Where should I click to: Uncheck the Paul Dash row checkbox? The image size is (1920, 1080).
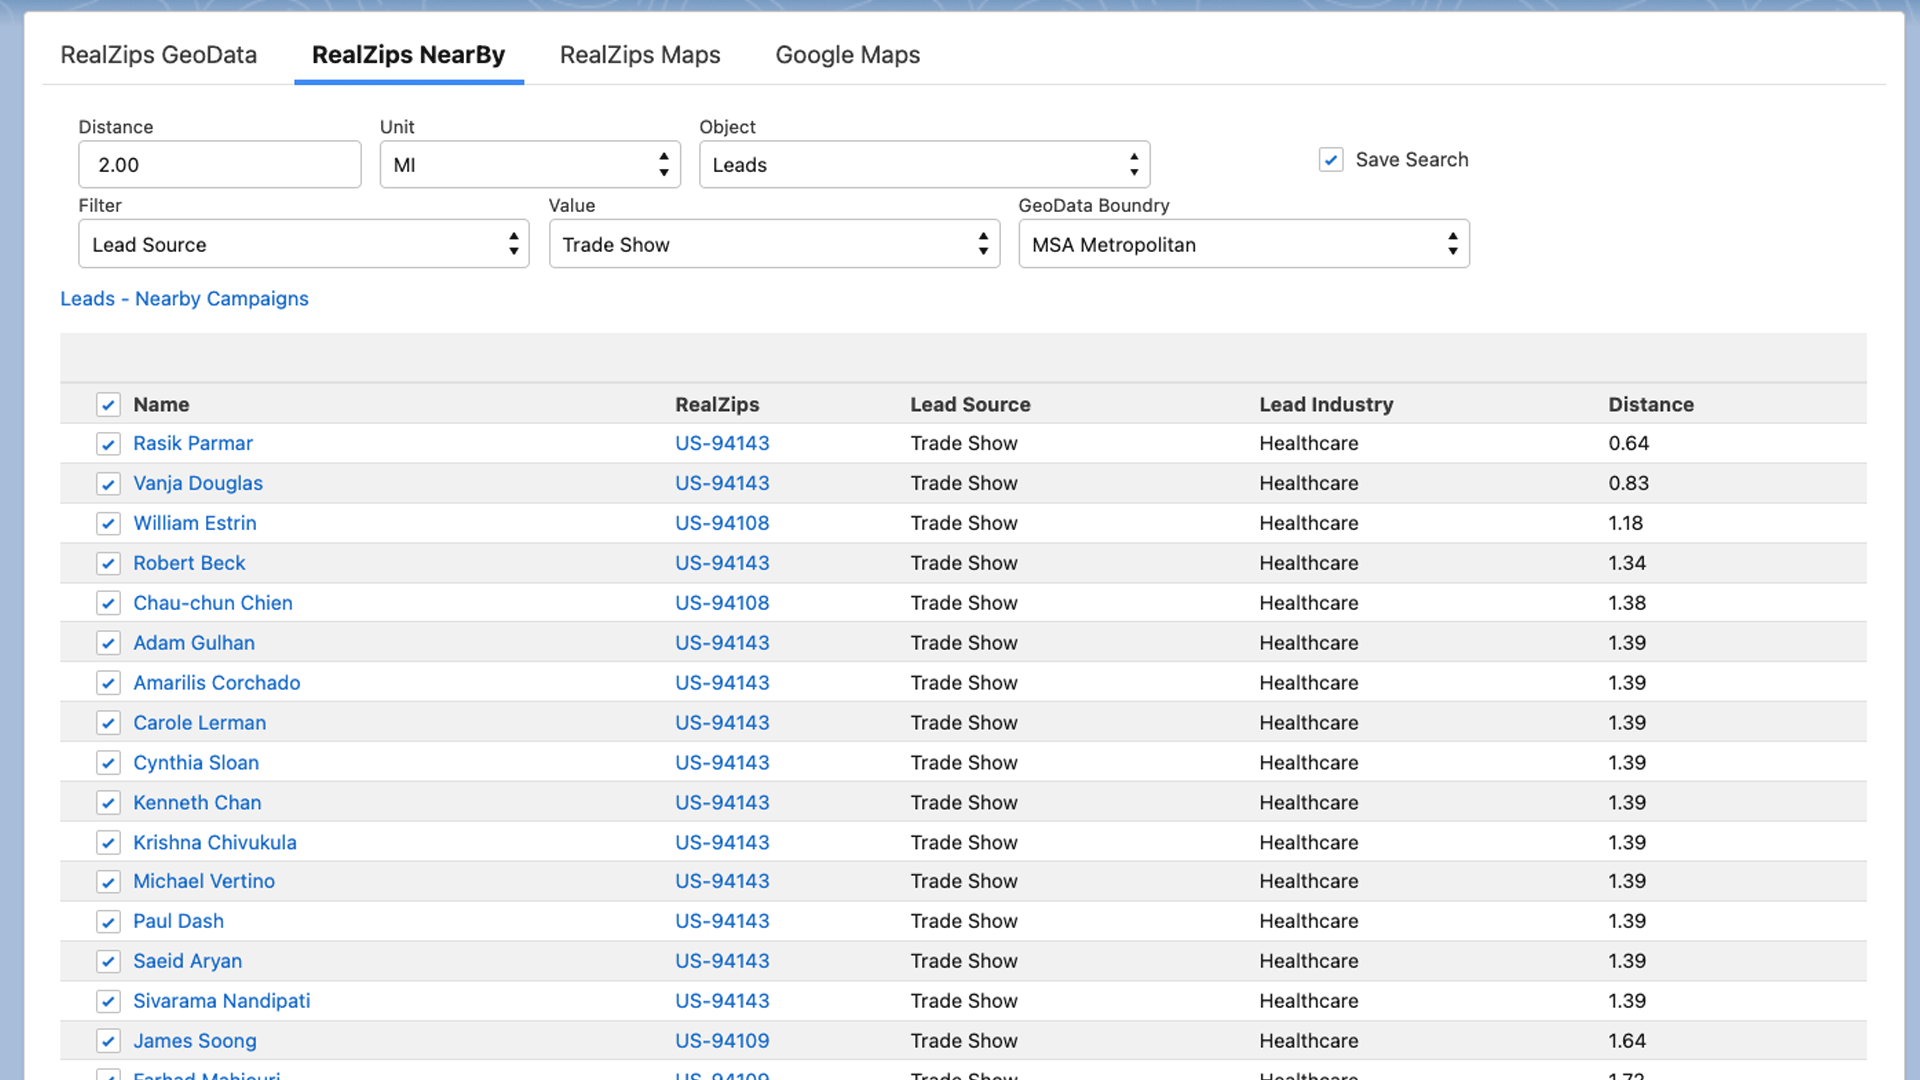coord(108,922)
